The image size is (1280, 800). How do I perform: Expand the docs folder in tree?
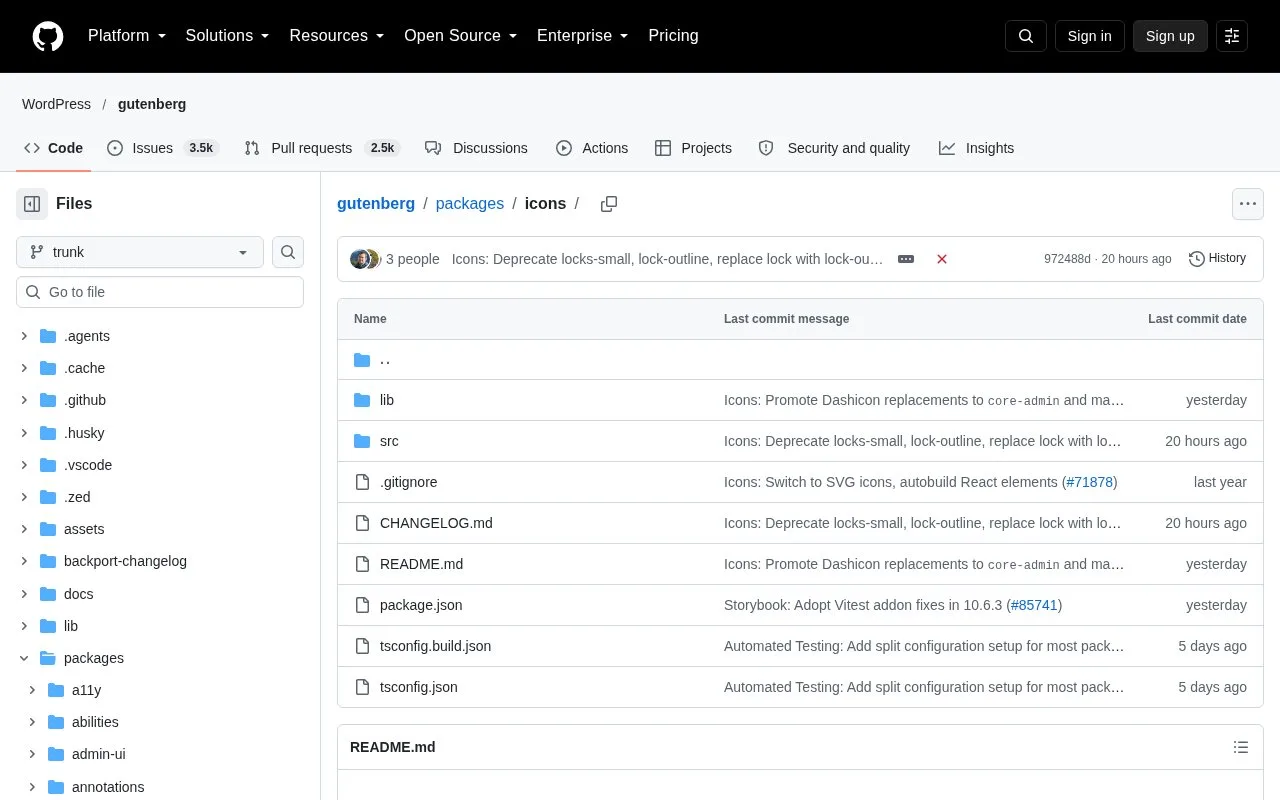point(24,594)
